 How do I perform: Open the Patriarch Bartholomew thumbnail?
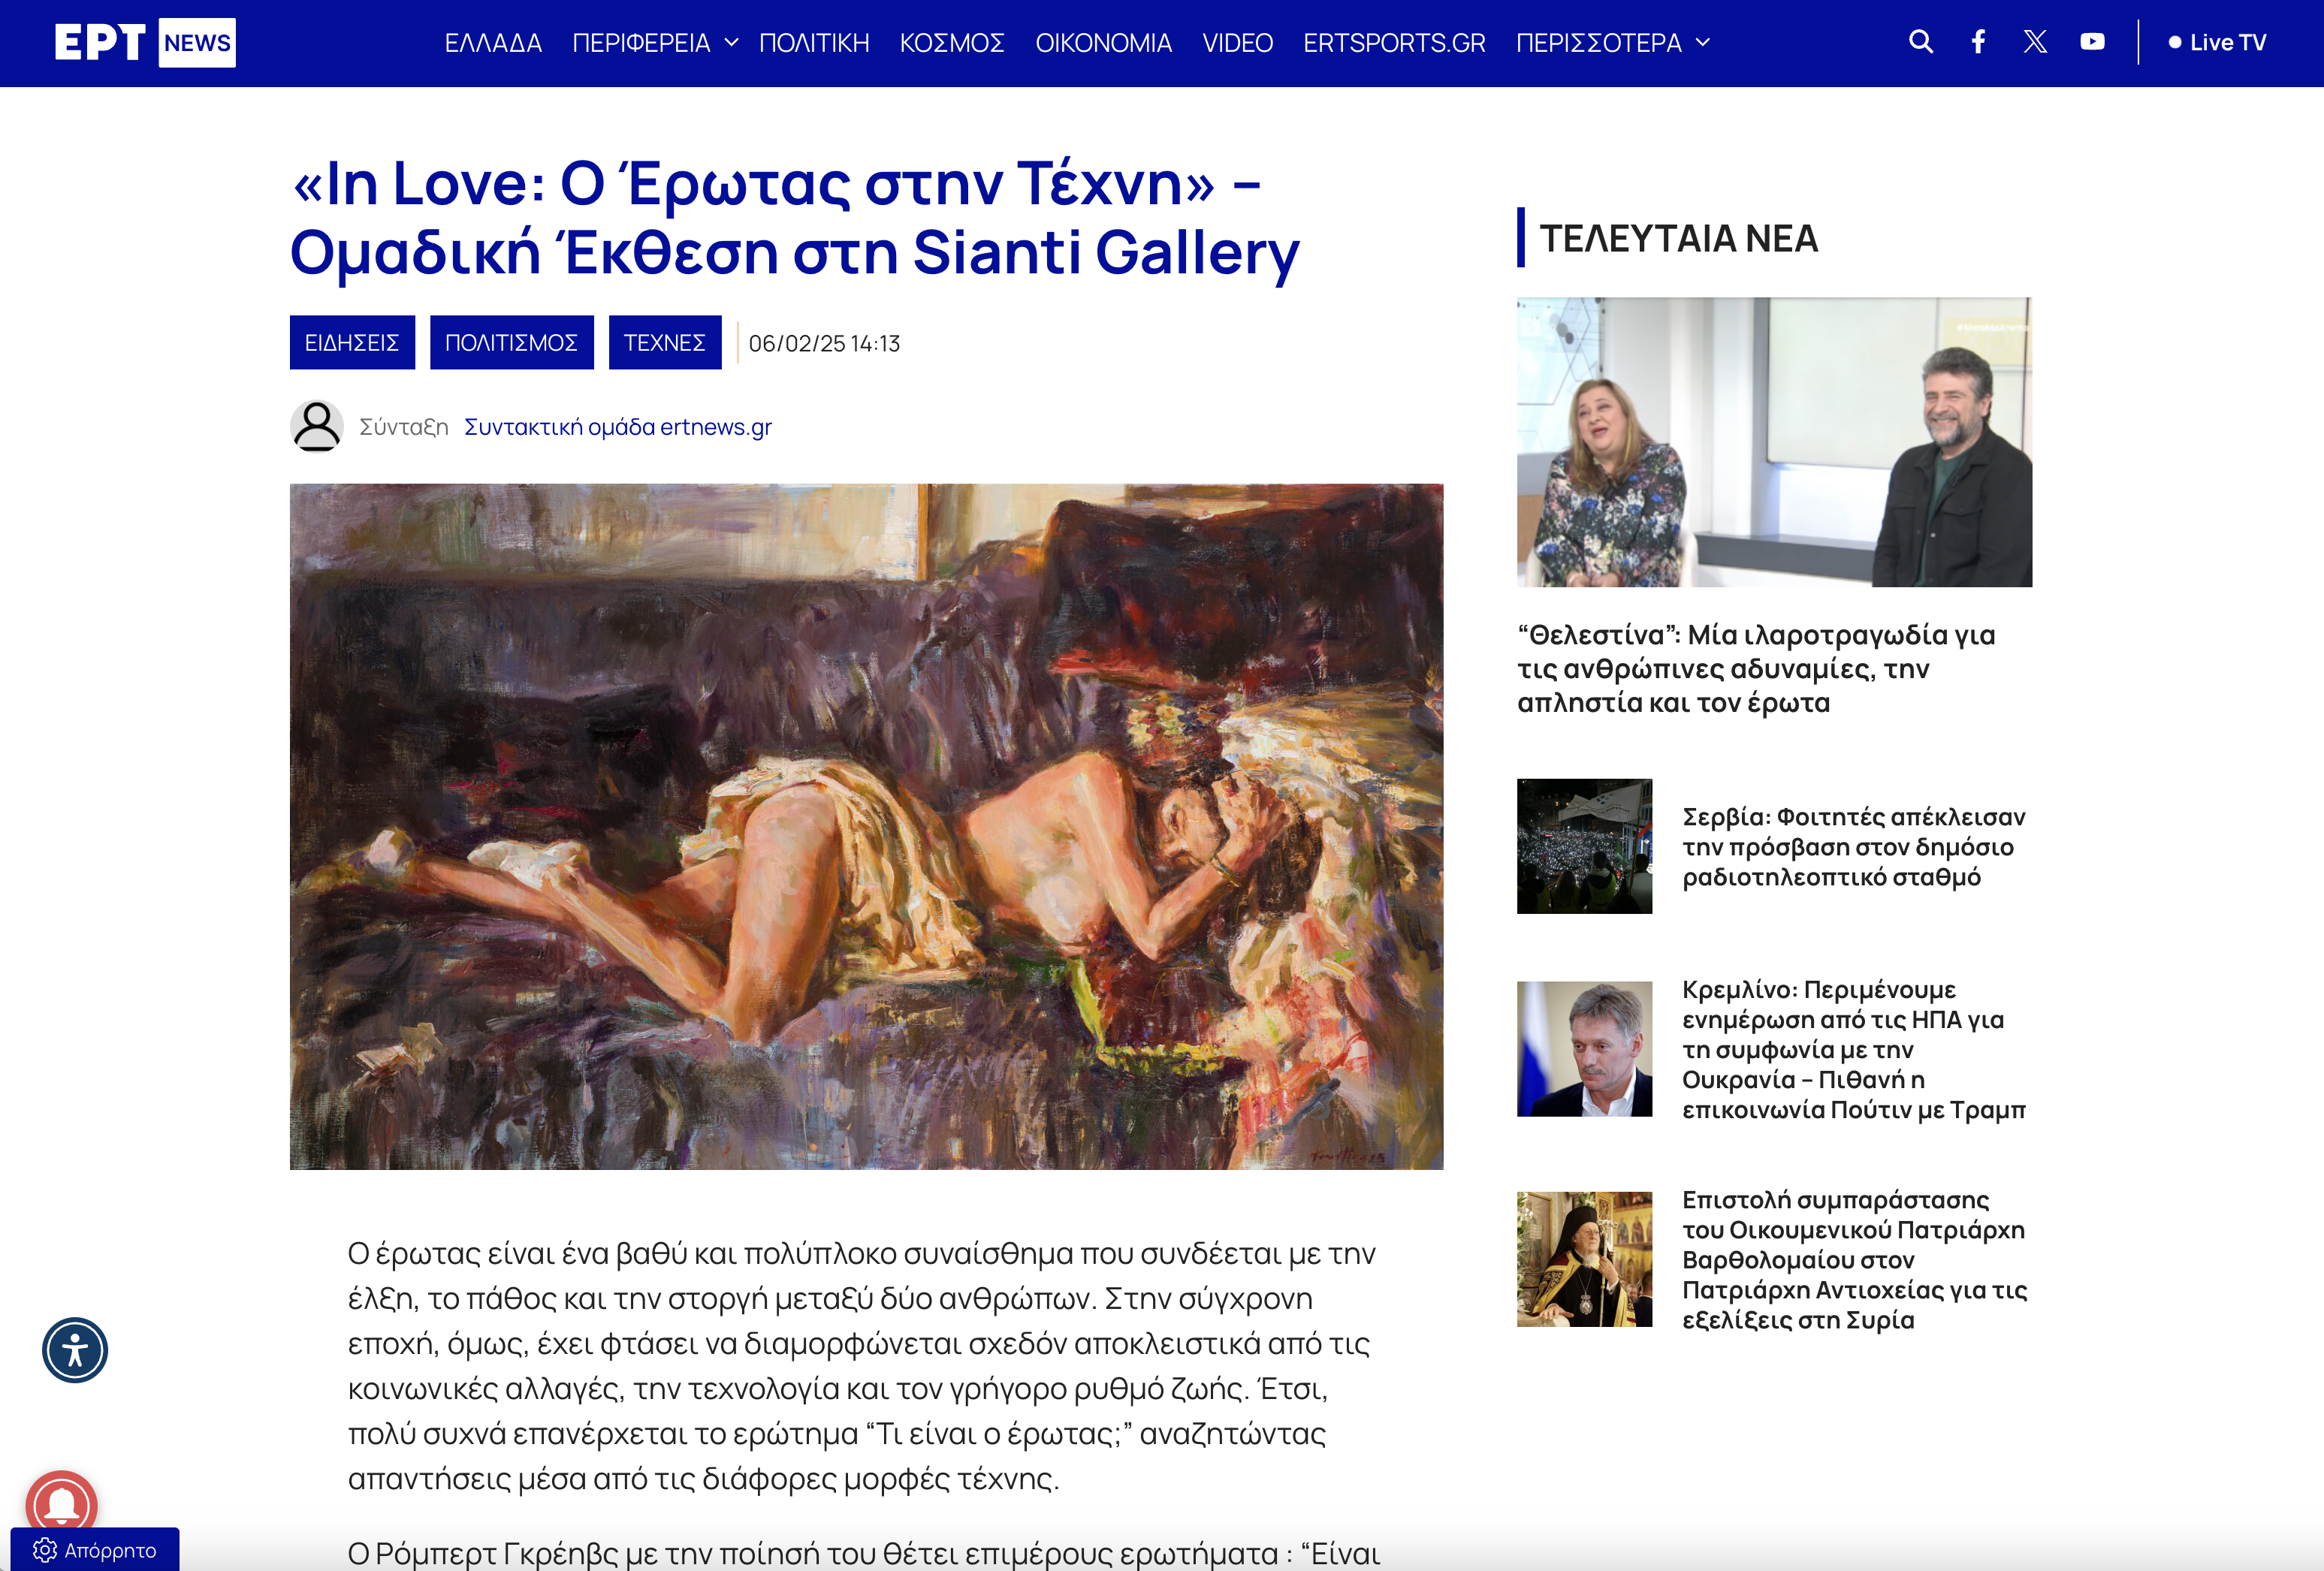point(1584,1259)
